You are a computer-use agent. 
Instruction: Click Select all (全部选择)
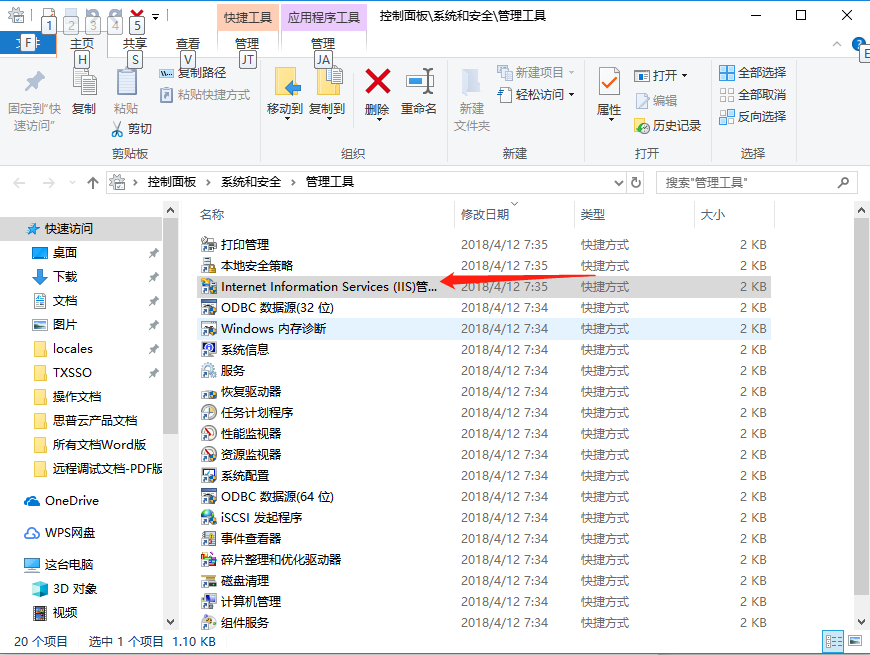coord(752,73)
